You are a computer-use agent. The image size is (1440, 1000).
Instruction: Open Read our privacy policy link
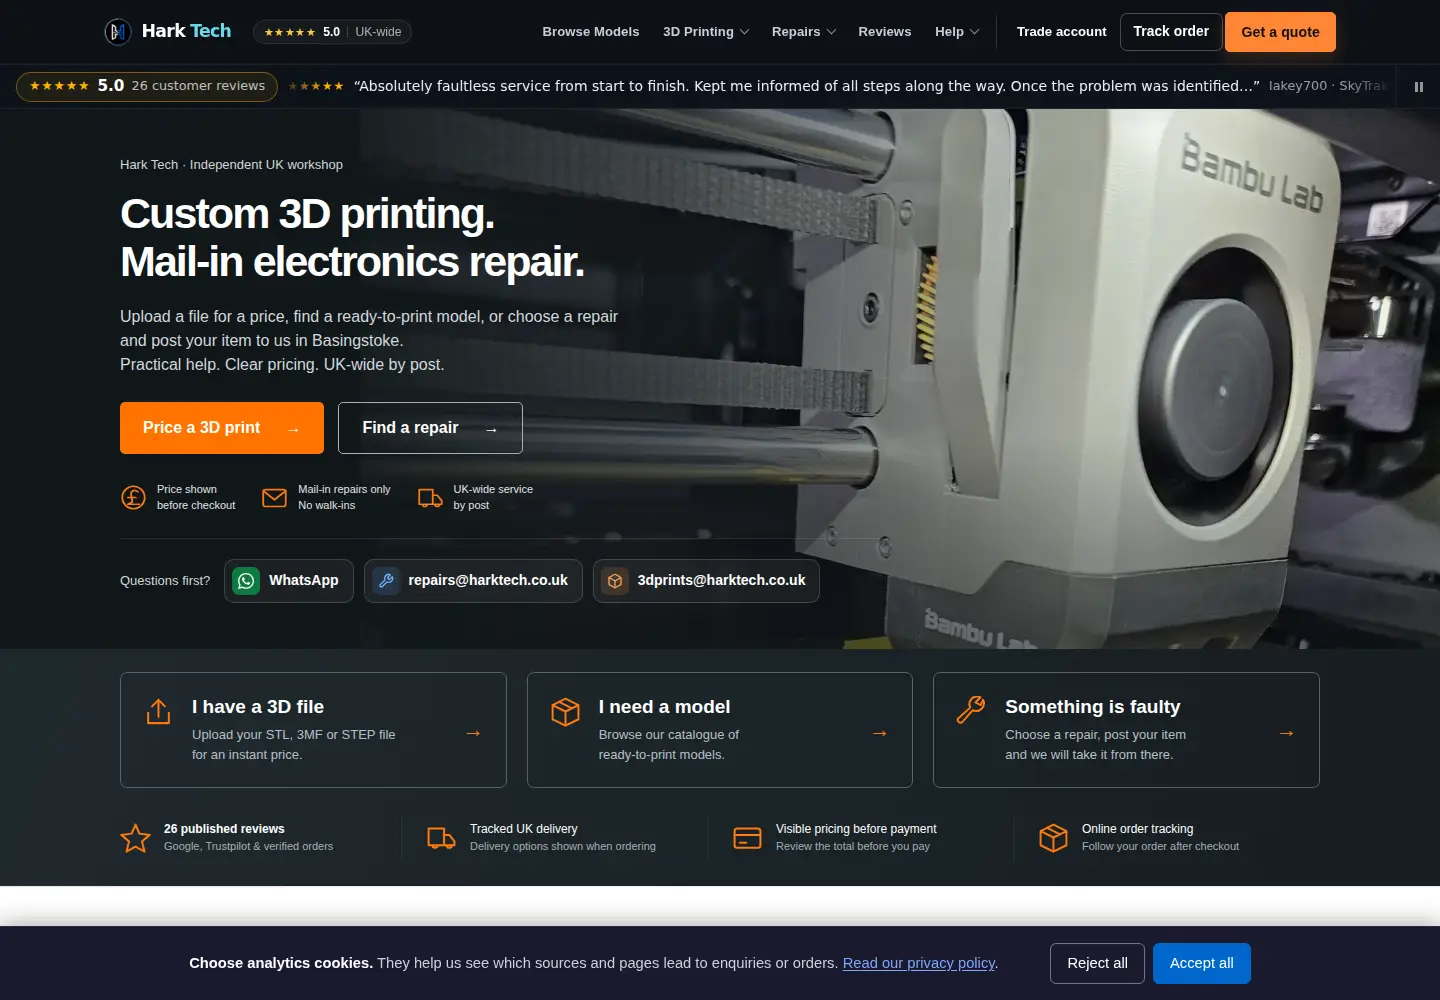(919, 963)
